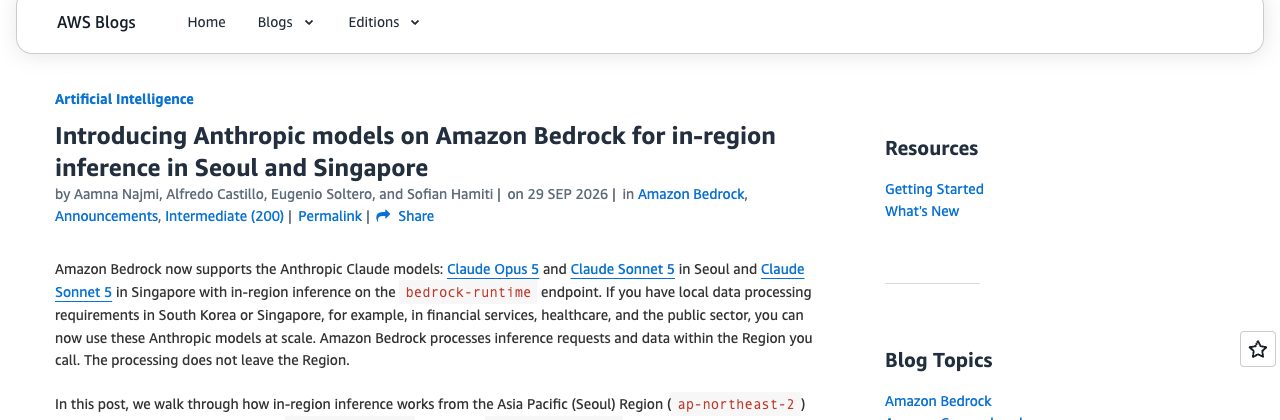Open the Claude Opus 5 link

pyautogui.click(x=493, y=269)
